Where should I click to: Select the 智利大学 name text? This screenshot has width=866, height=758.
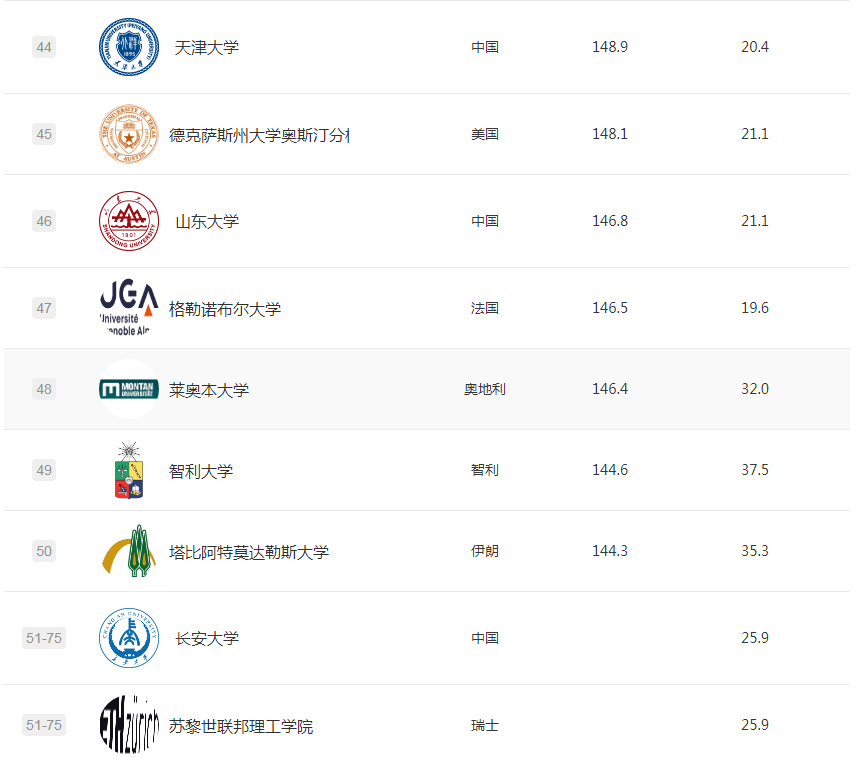click(x=200, y=470)
